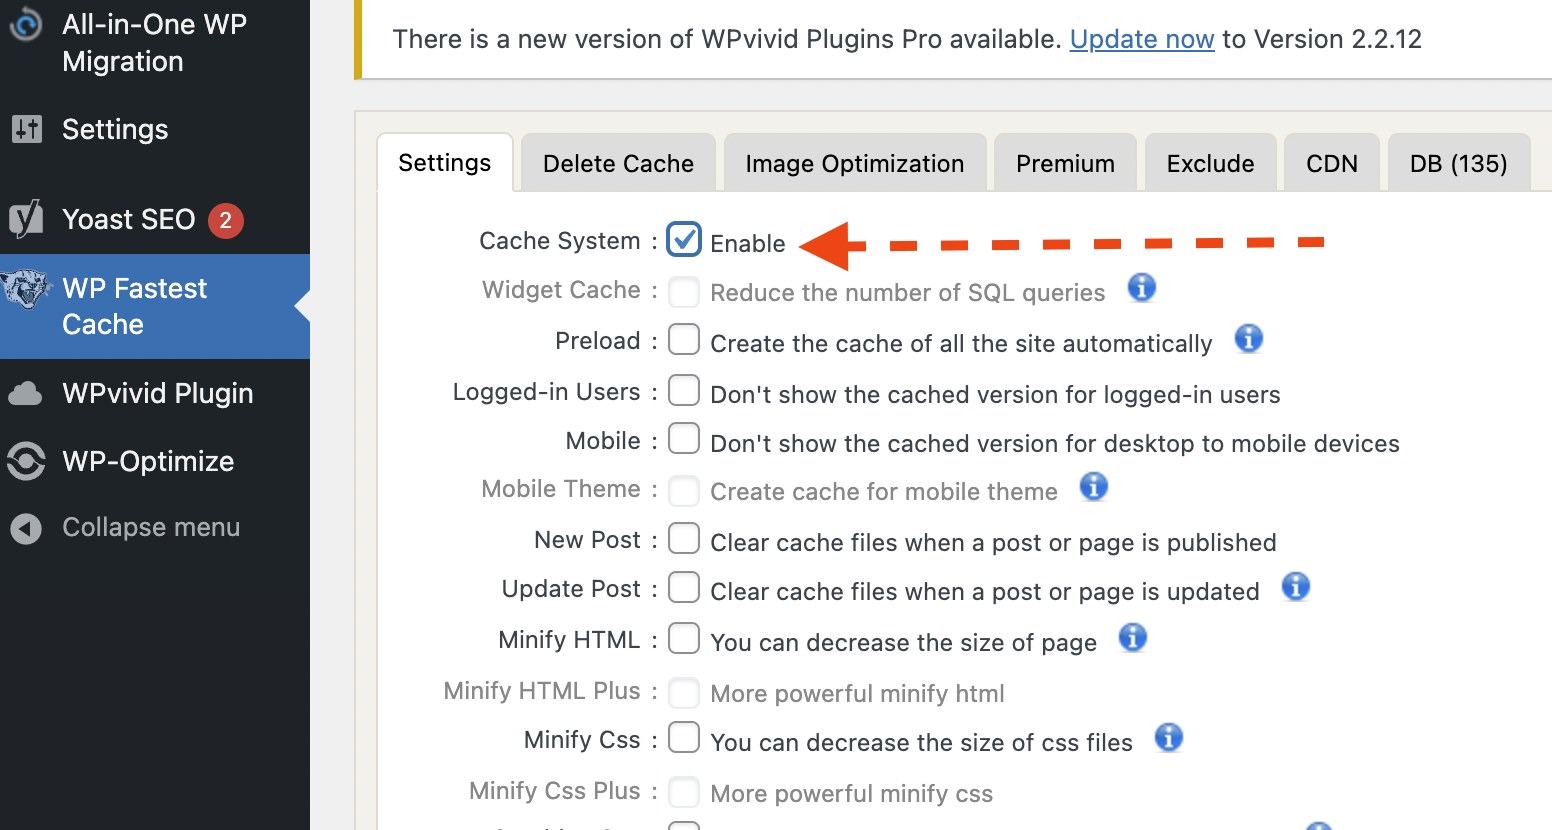Click the info icon beside Widget Cache
Viewport: 1552px width, 830px height.
(x=1141, y=288)
